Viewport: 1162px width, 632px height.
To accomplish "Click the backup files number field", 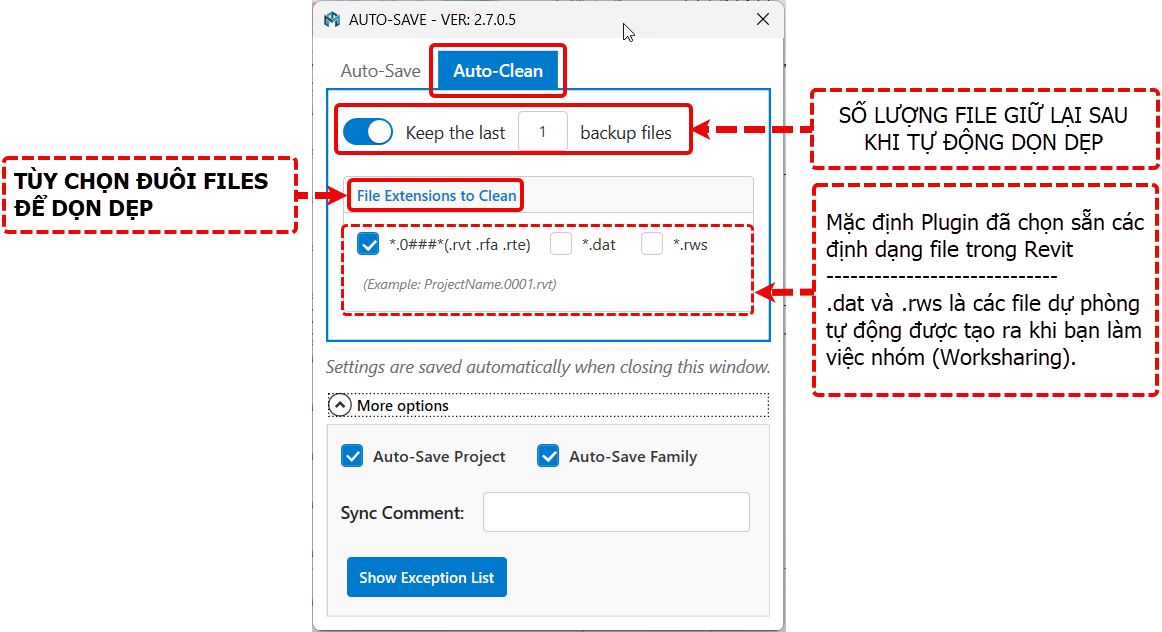I will click(542, 133).
